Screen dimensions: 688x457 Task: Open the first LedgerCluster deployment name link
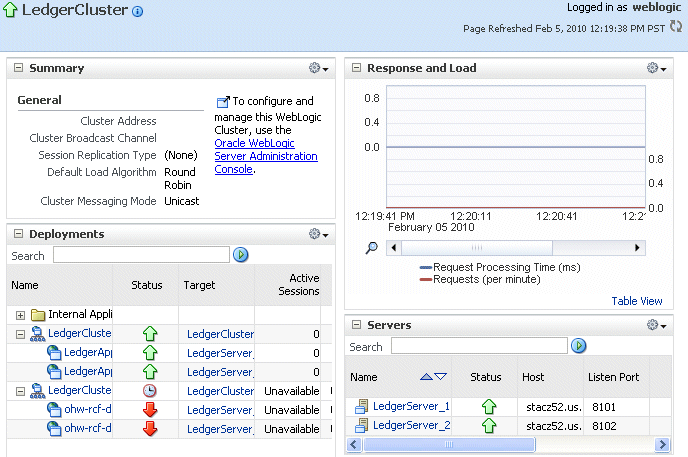tap(79, 333)
